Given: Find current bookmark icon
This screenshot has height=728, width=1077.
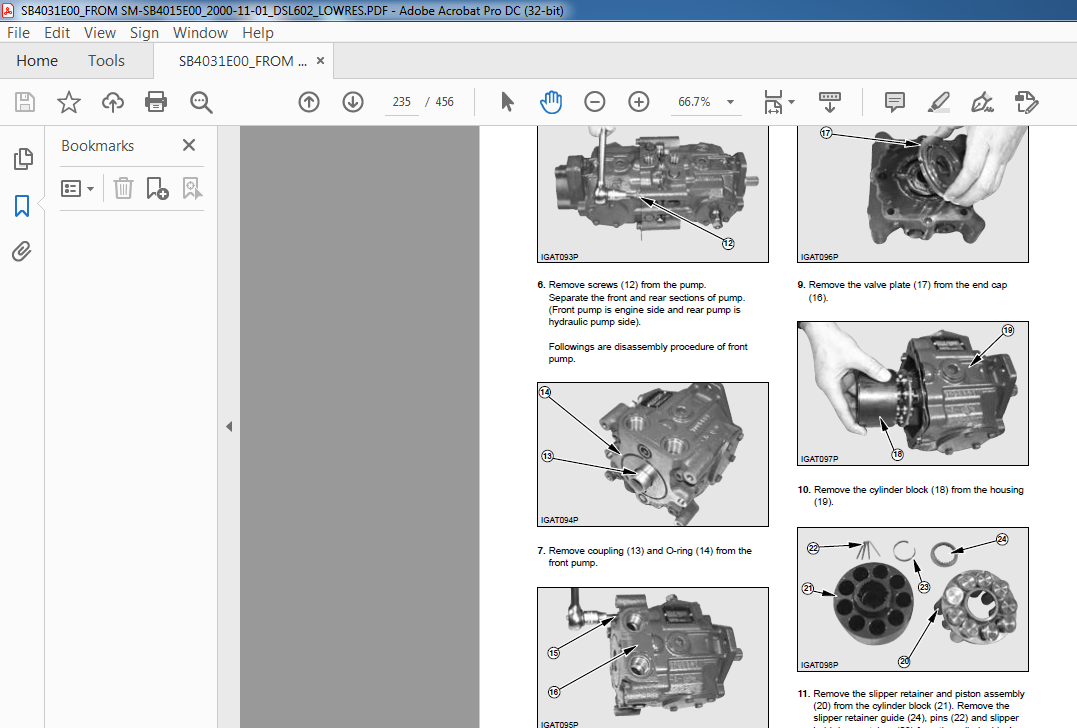Looking at the screenshot, I should coord(192,188).
